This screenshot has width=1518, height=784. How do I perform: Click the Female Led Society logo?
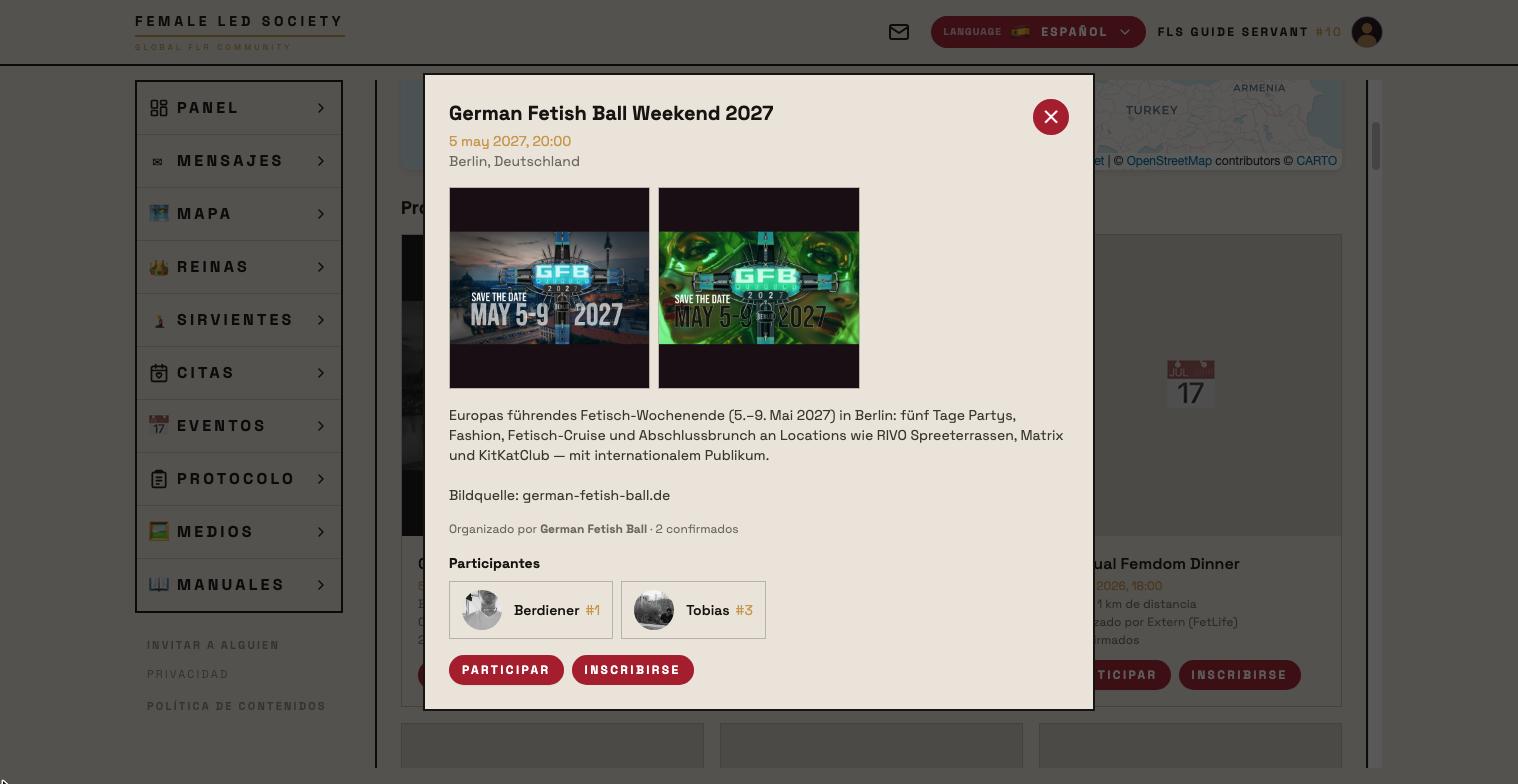click(239, 32)
